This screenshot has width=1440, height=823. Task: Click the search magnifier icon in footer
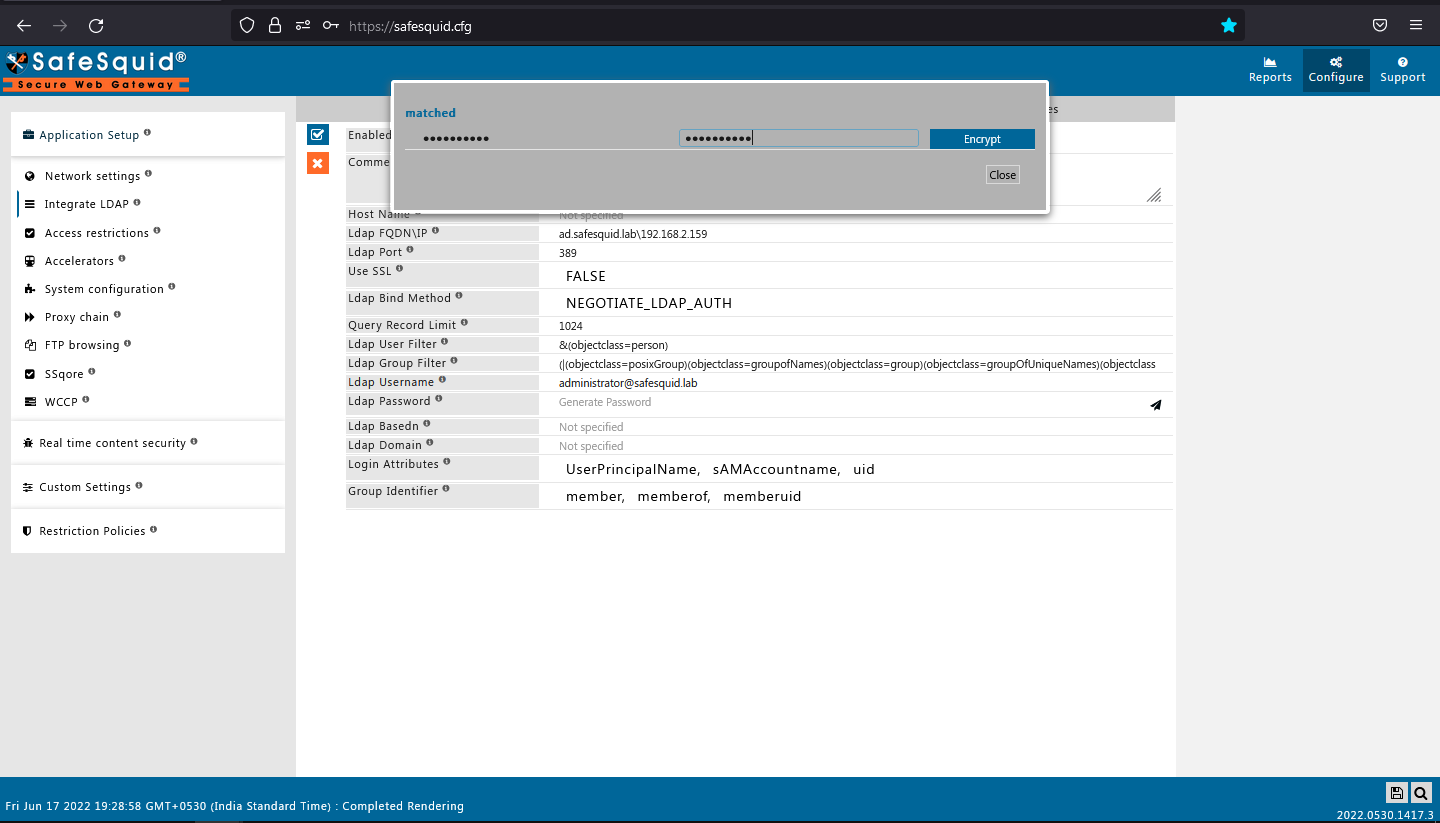tap(1420, 793)
